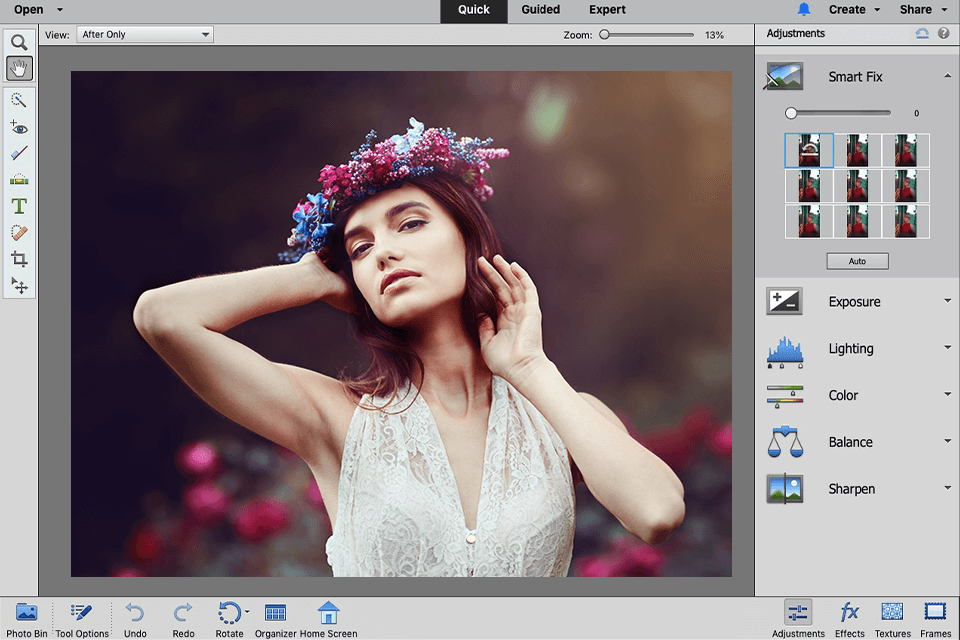Open the View mode dropdown
This screenshot has width=960, height=640.
pyautogui.click(x=145, y=34)
